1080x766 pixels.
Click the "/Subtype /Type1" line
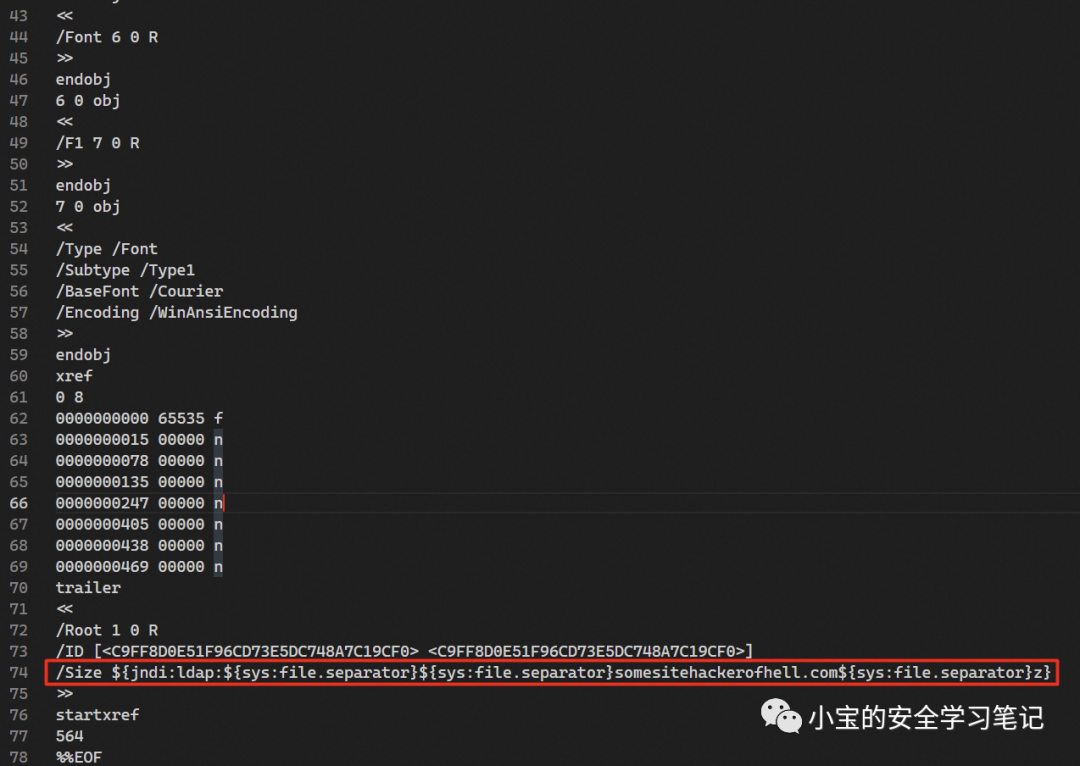click(125, 270)
